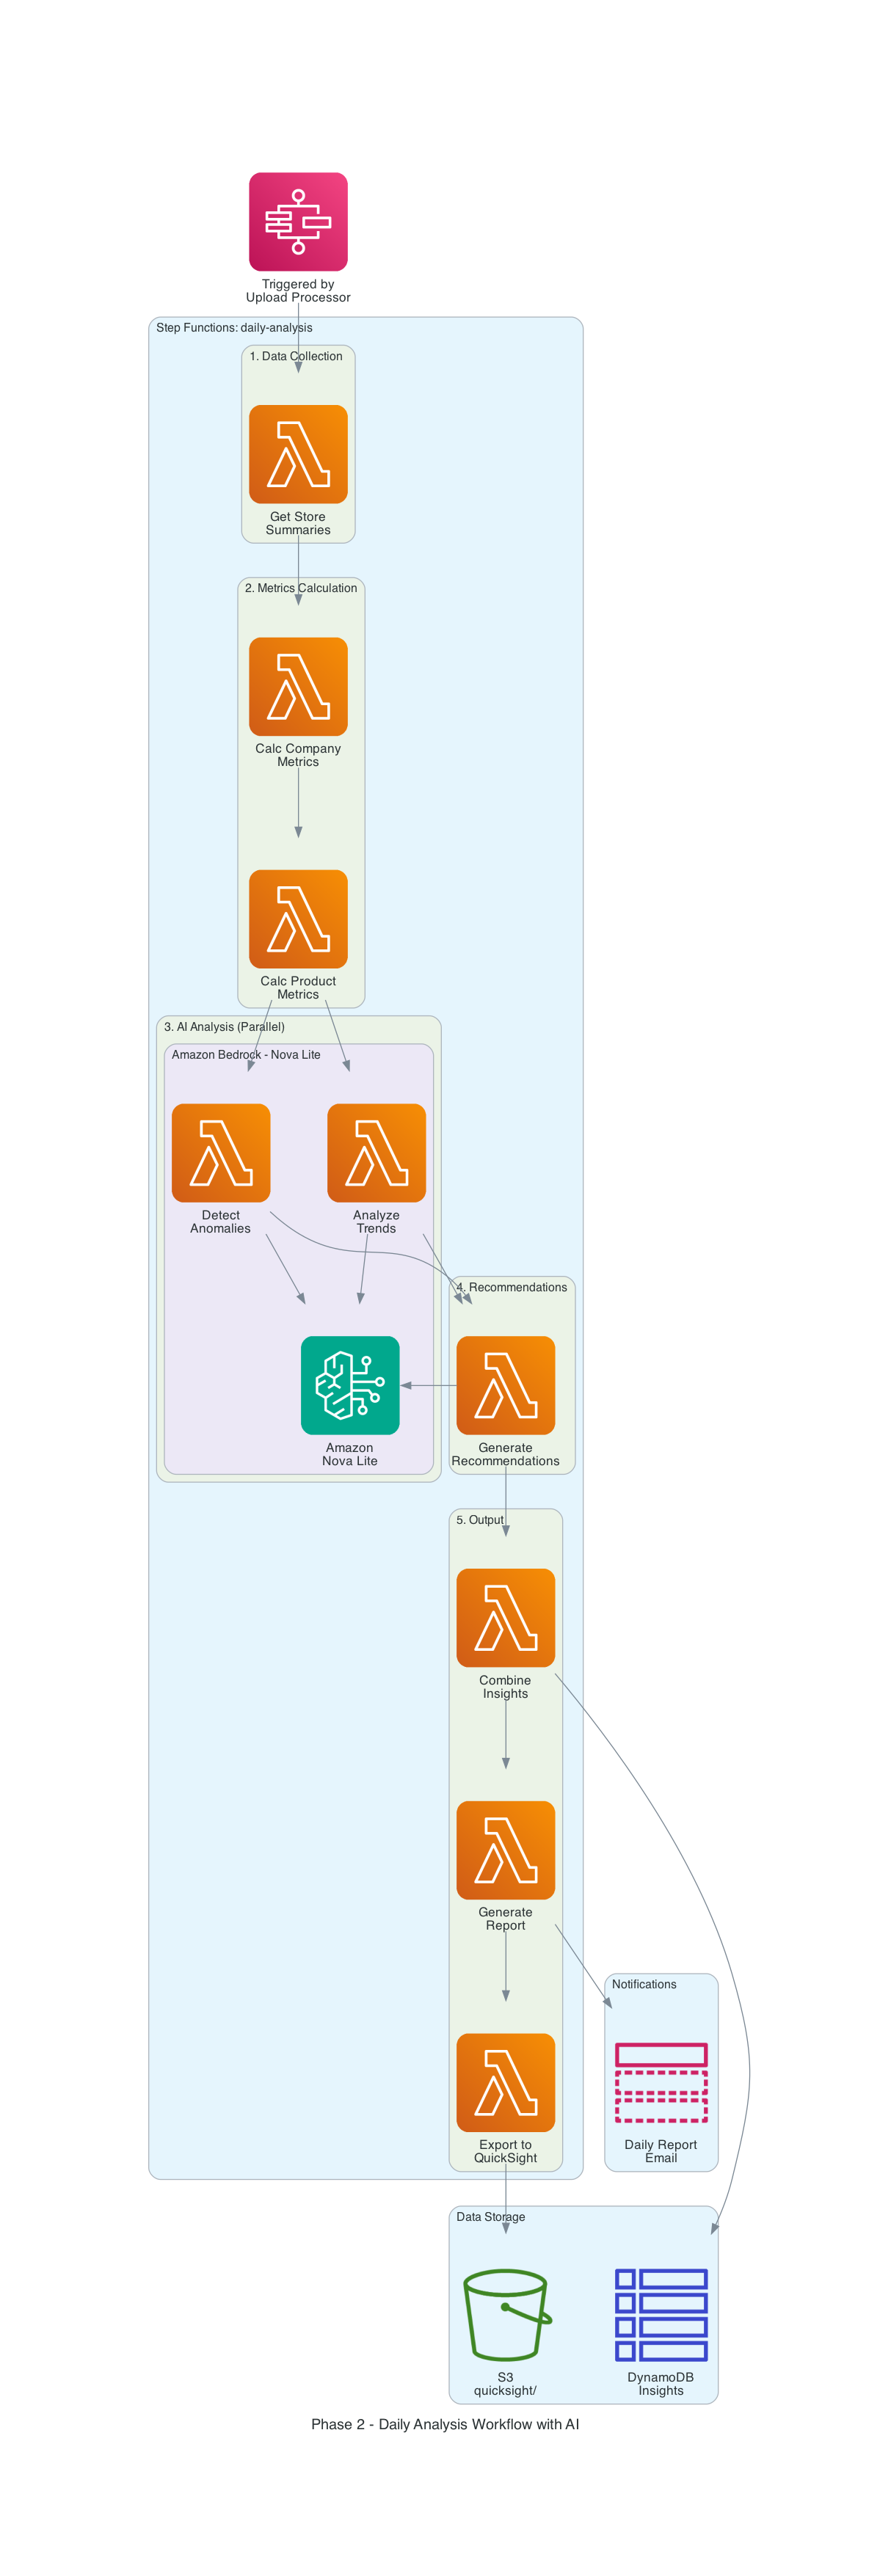Screen dimensions: 891x2576
Task: Select the Calc Product Metrics Lambda icon
Action: (298, 918)
